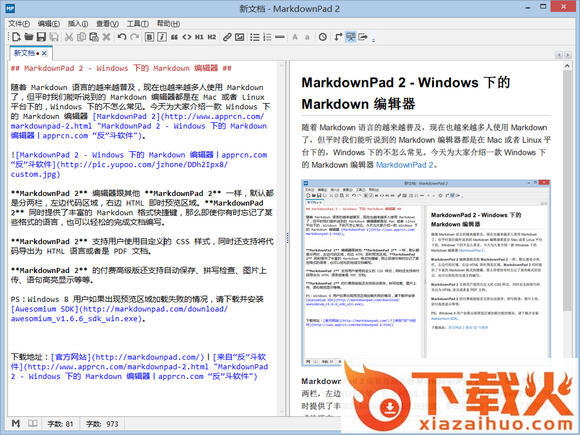This screenshot has width=580, height=435.
Task: Click the word count 81 in the status bar
Action: 60,424
